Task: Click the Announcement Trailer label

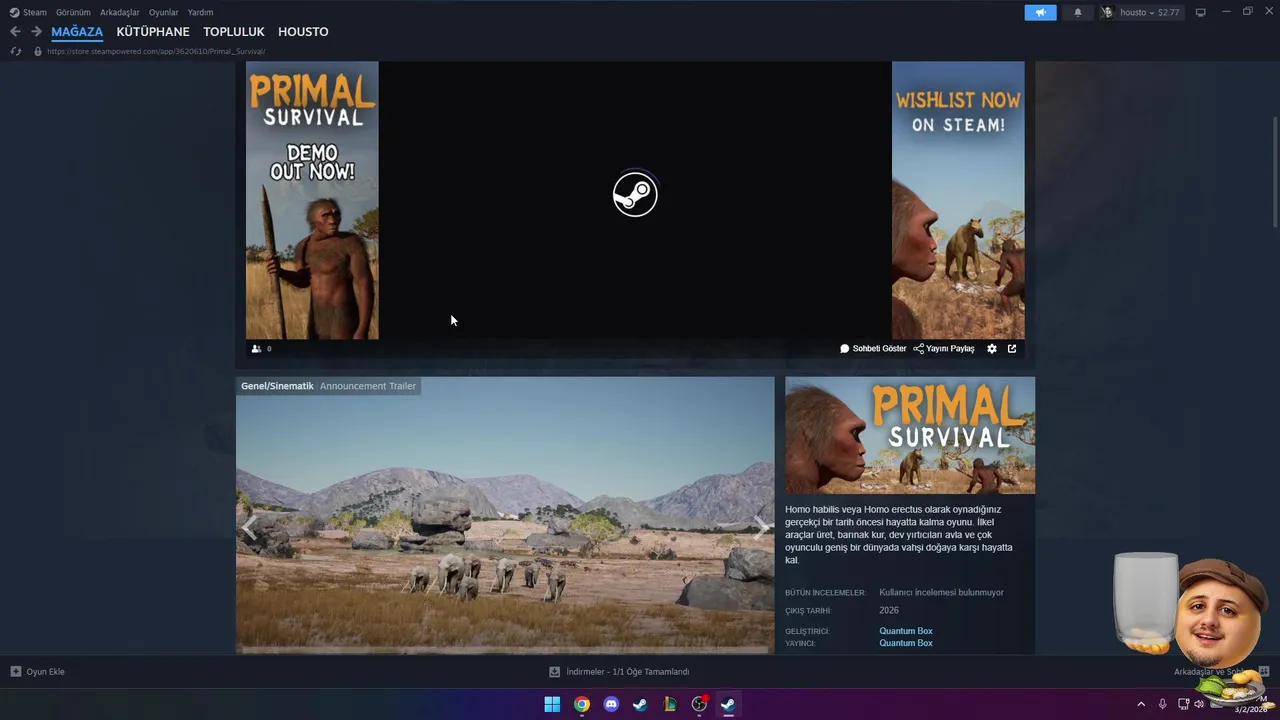Action: pyautogui.click(x=368, y=386)
